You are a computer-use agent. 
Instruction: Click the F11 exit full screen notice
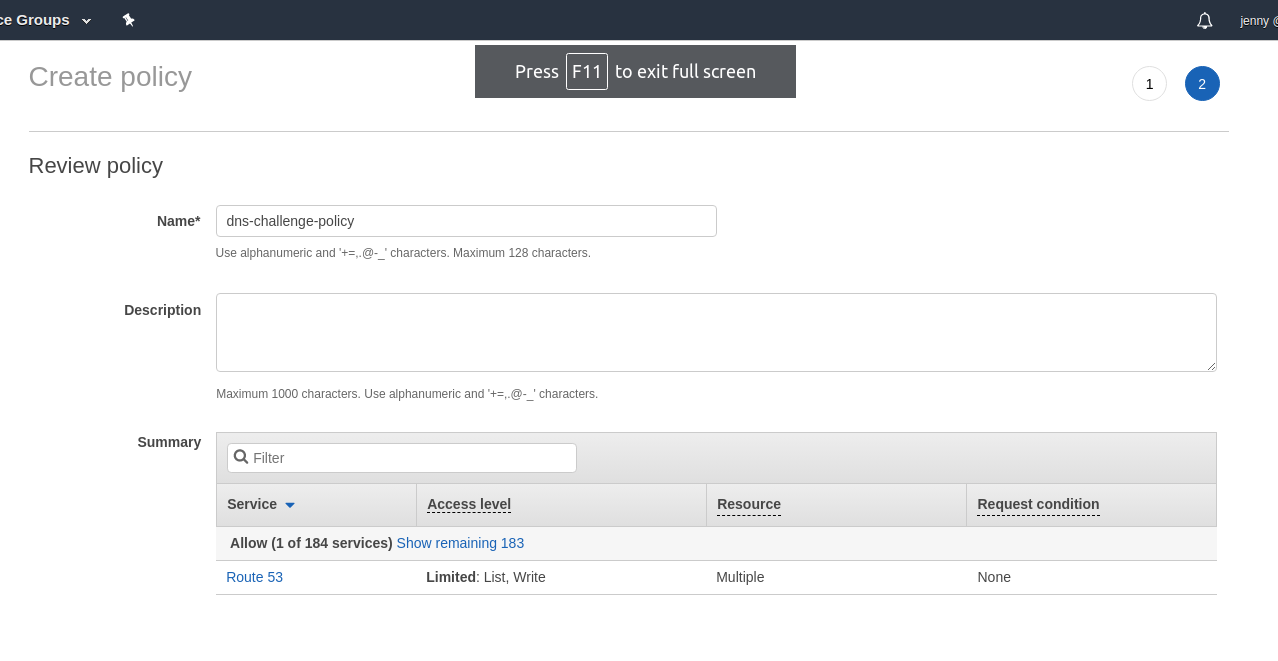coord(635,72)
